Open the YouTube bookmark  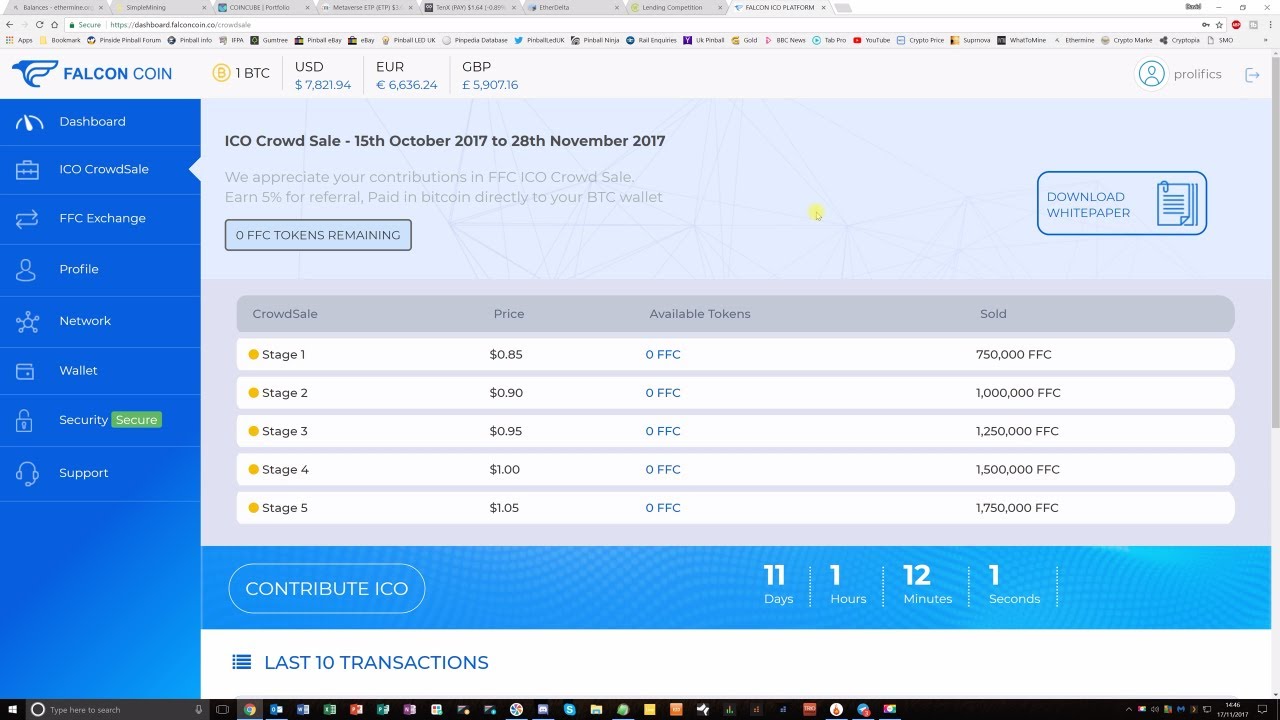click(x=872, y=40)
